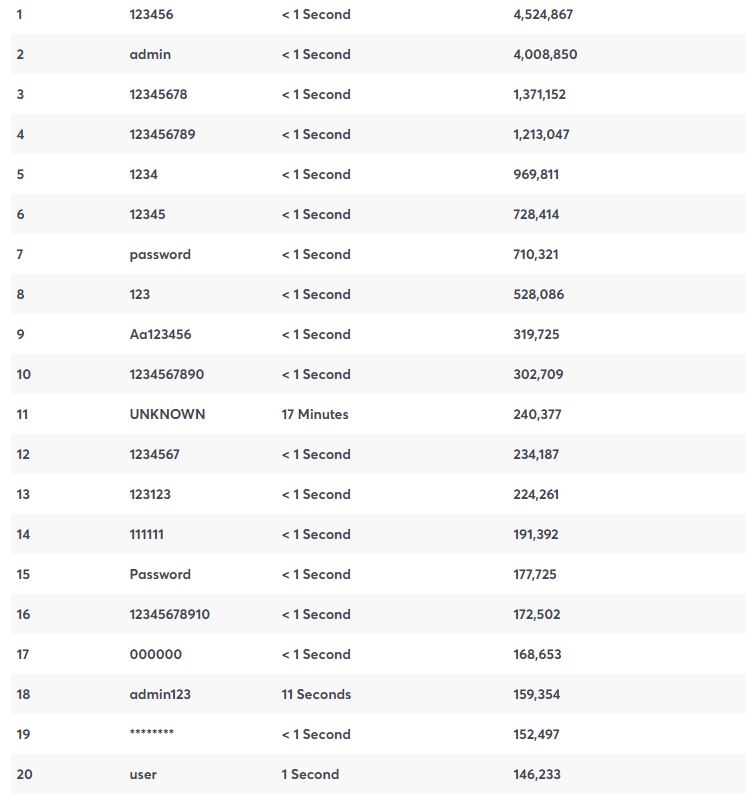
Task: Select the password "123456" in row 1
Action: coord(151,14)
